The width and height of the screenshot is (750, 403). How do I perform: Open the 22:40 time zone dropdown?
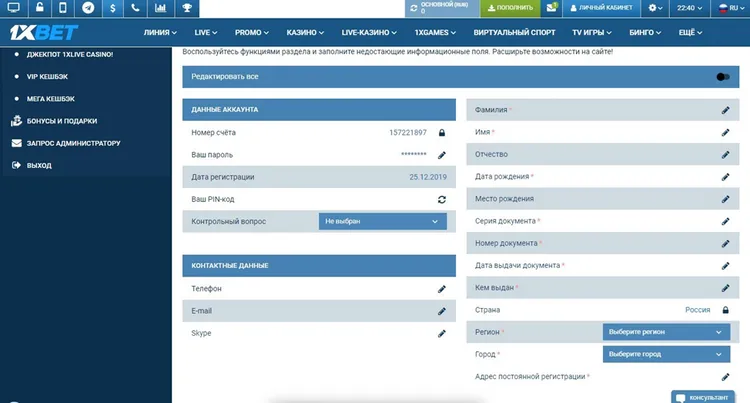[689, 8]
